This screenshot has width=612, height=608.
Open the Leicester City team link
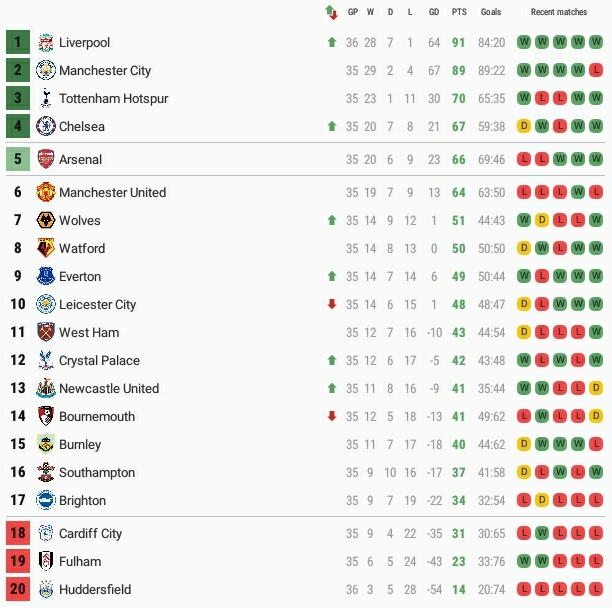click(x=97, y=304)
